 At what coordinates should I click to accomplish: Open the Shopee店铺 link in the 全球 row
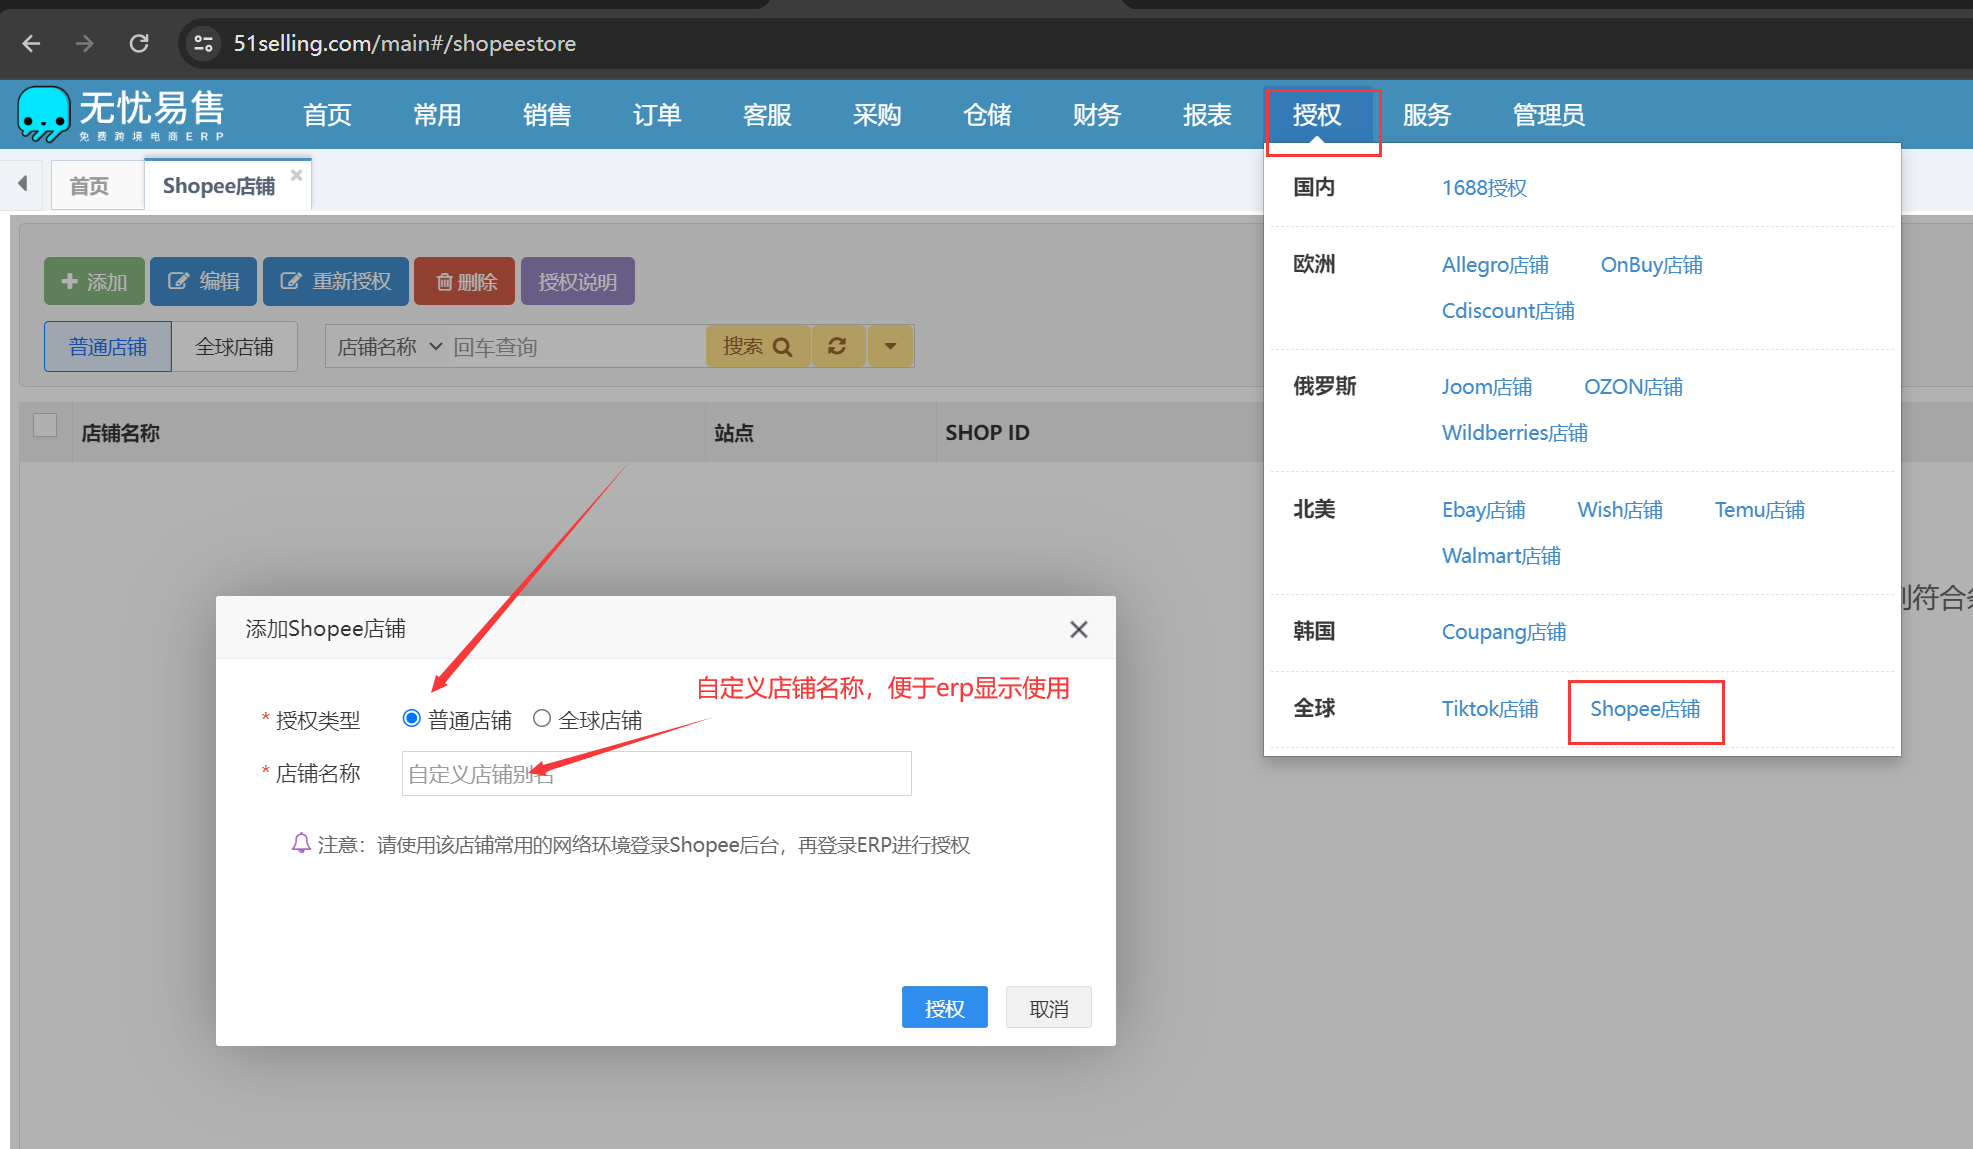coord(1645,709)
